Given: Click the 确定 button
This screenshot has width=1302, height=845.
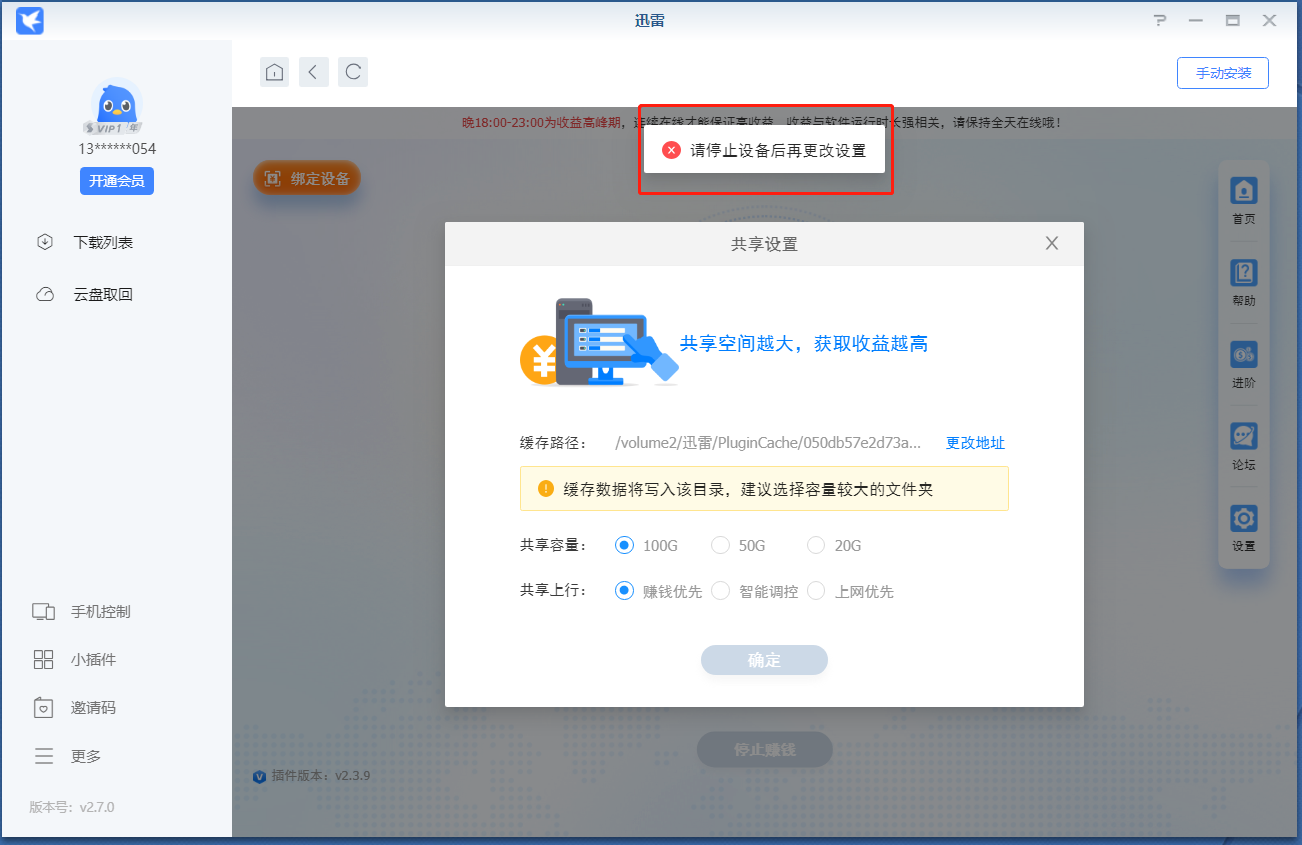Looking at the screenshot, I should tap(764, 660).
